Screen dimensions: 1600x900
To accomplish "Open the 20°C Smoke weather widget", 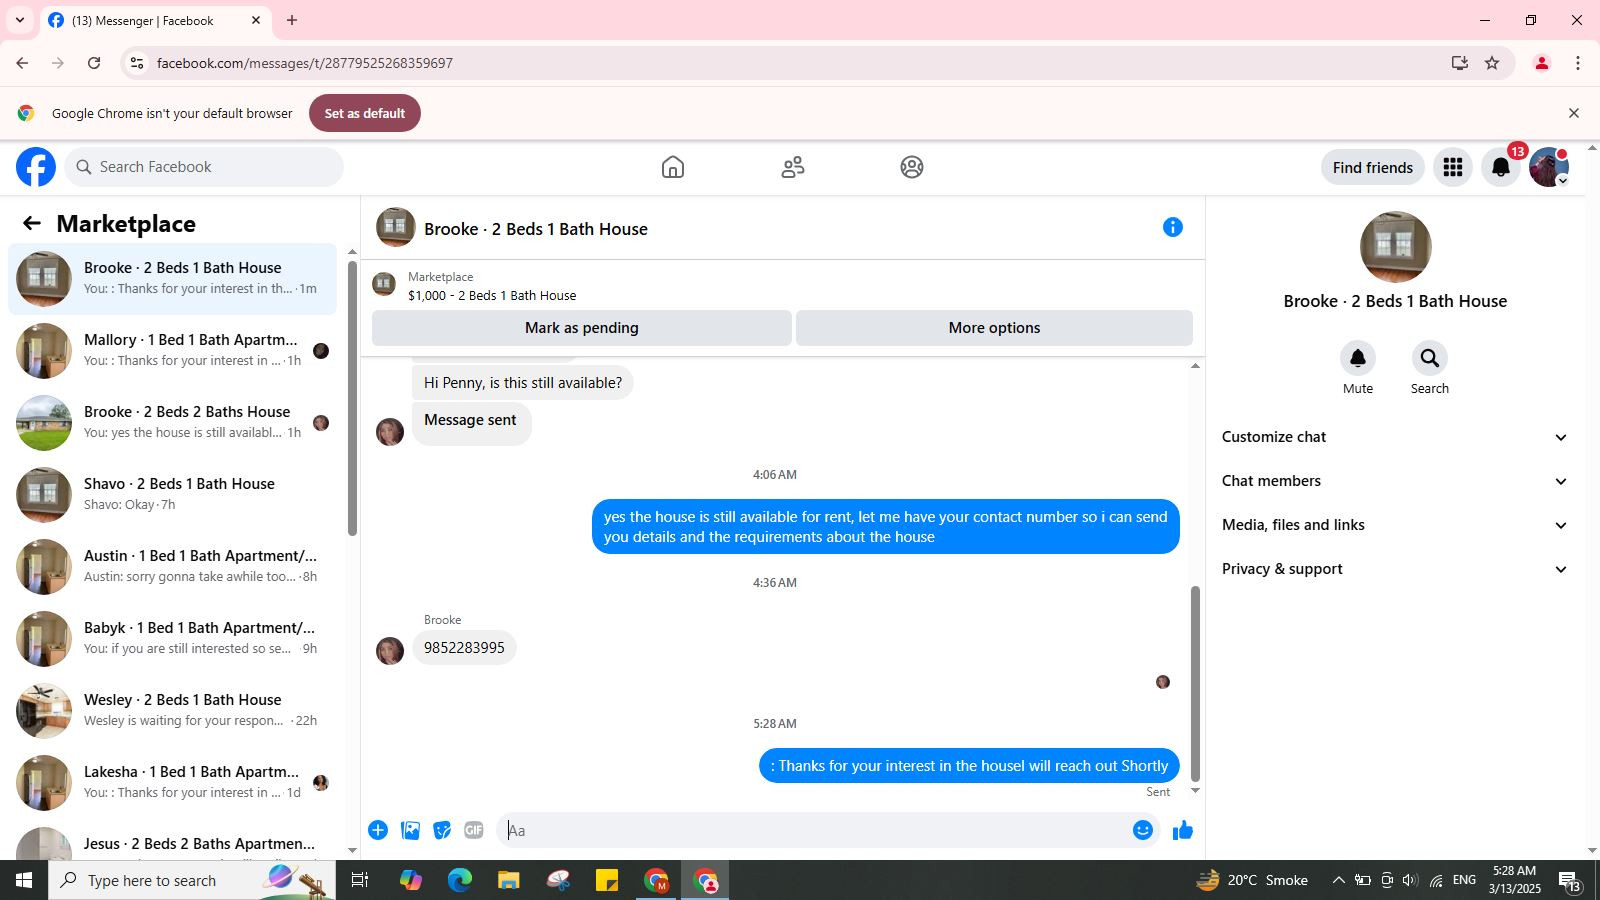I will click(1253, 880).
